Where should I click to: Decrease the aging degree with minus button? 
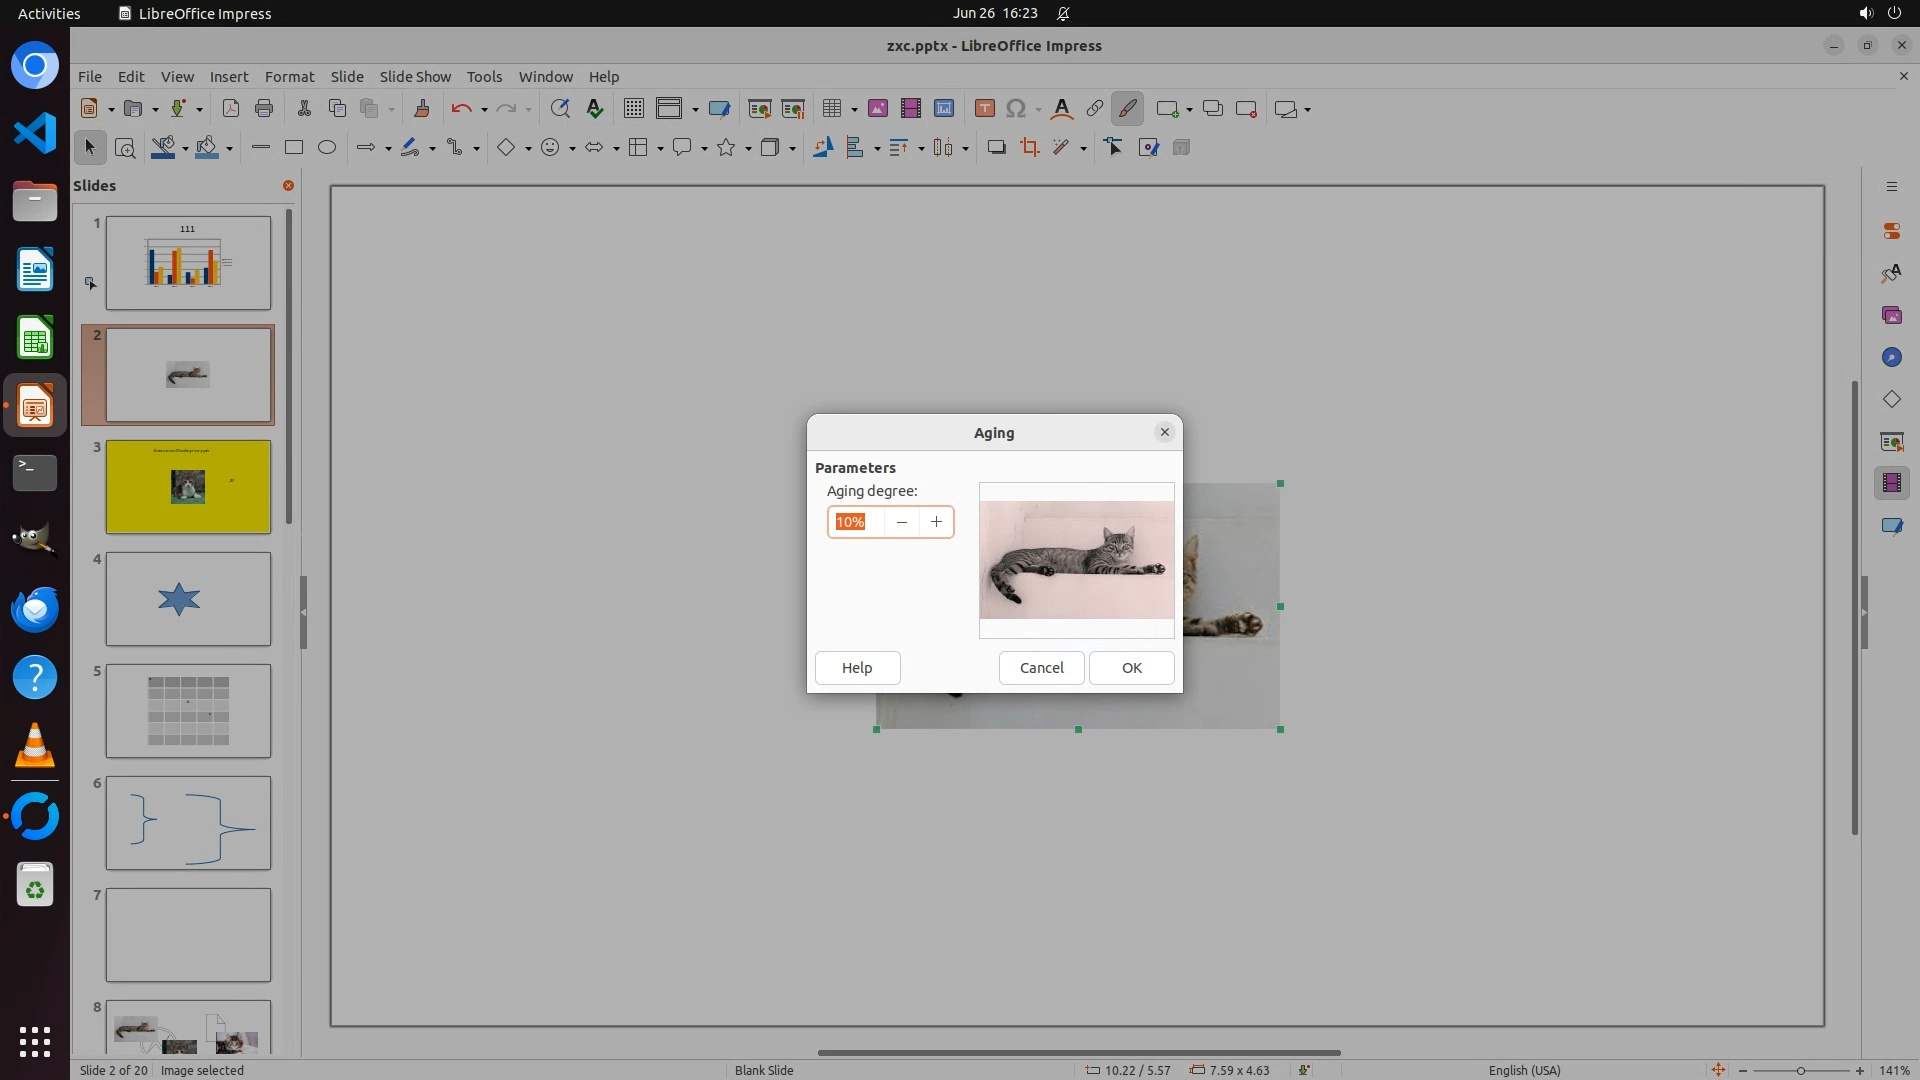[902, 522]
